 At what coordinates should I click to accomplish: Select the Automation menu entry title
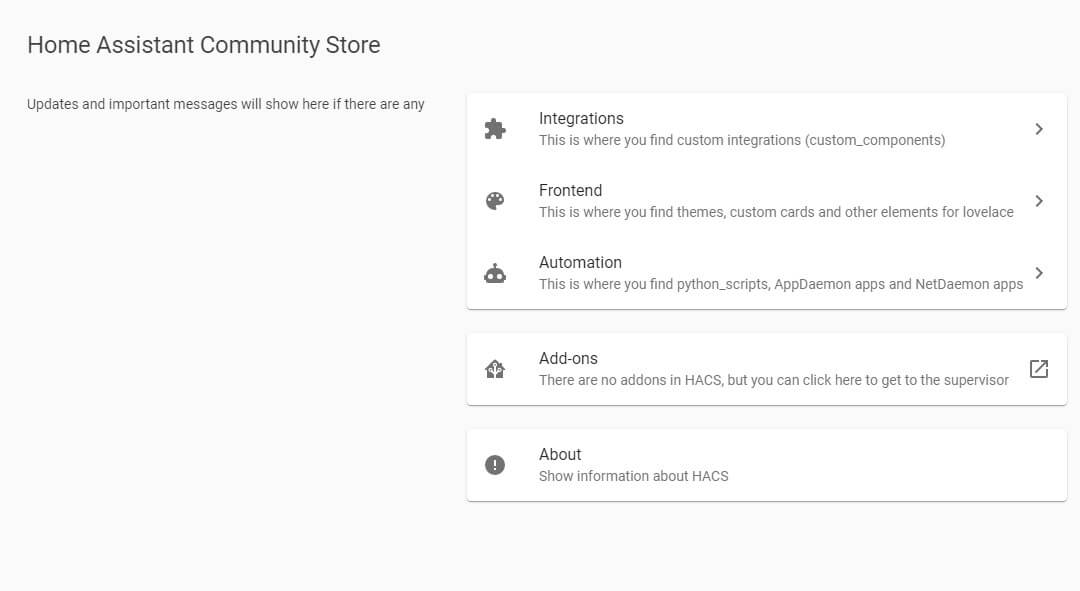(x=580, y=262)
